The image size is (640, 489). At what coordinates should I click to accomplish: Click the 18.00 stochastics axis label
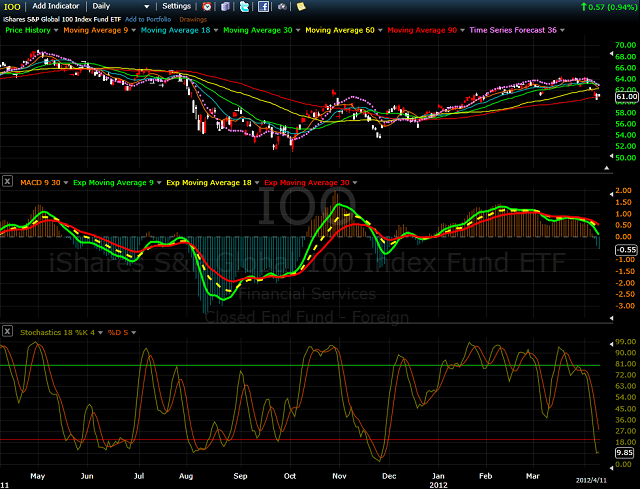625,442
